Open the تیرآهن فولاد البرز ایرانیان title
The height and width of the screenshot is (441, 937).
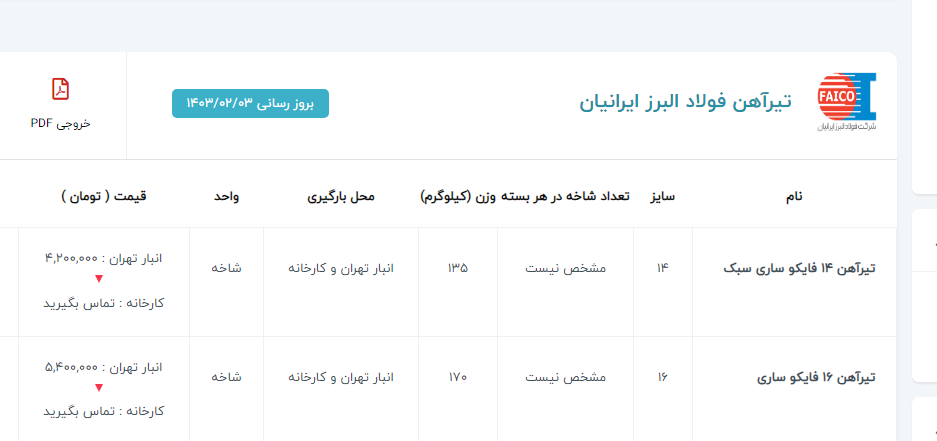pyautogui.click(x=685, y=102)
